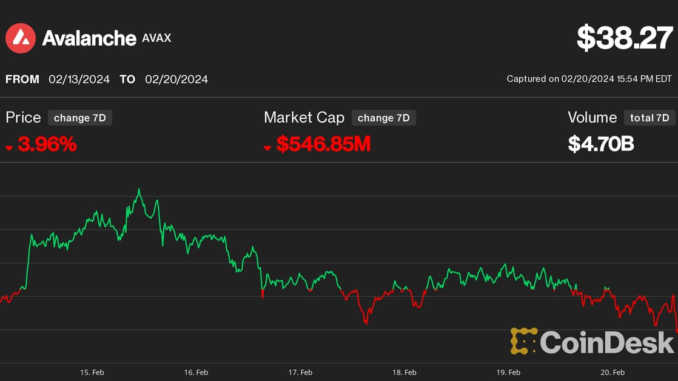Click the Volume label

592,118
